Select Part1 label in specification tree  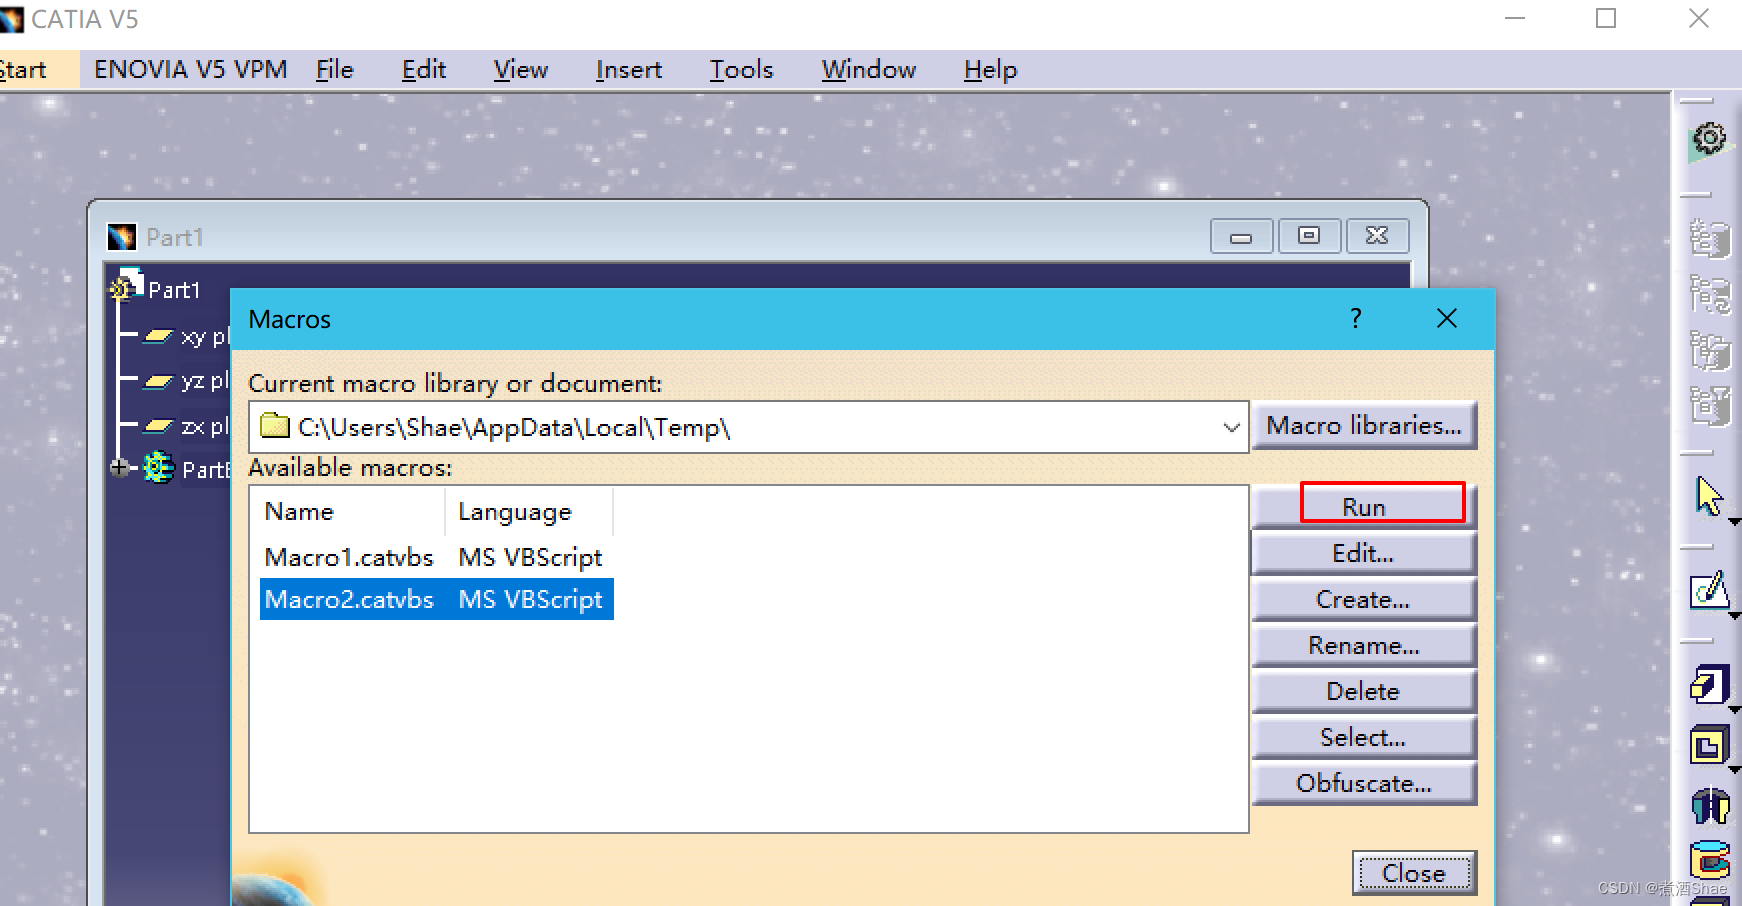174,290
